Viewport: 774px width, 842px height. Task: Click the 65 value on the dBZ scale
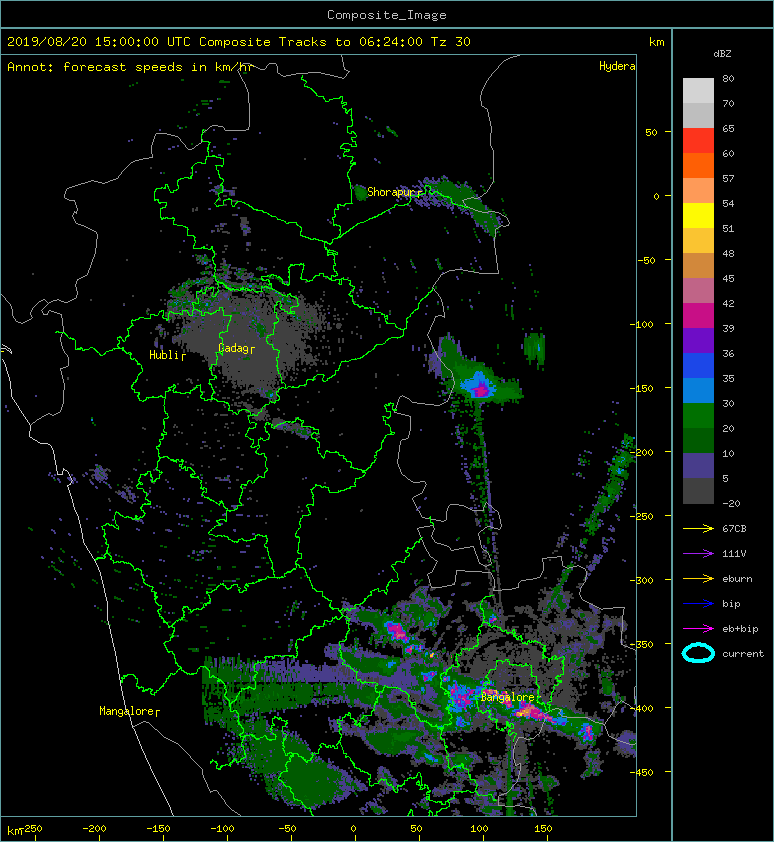pyautogui.click(x=728, y=128)
